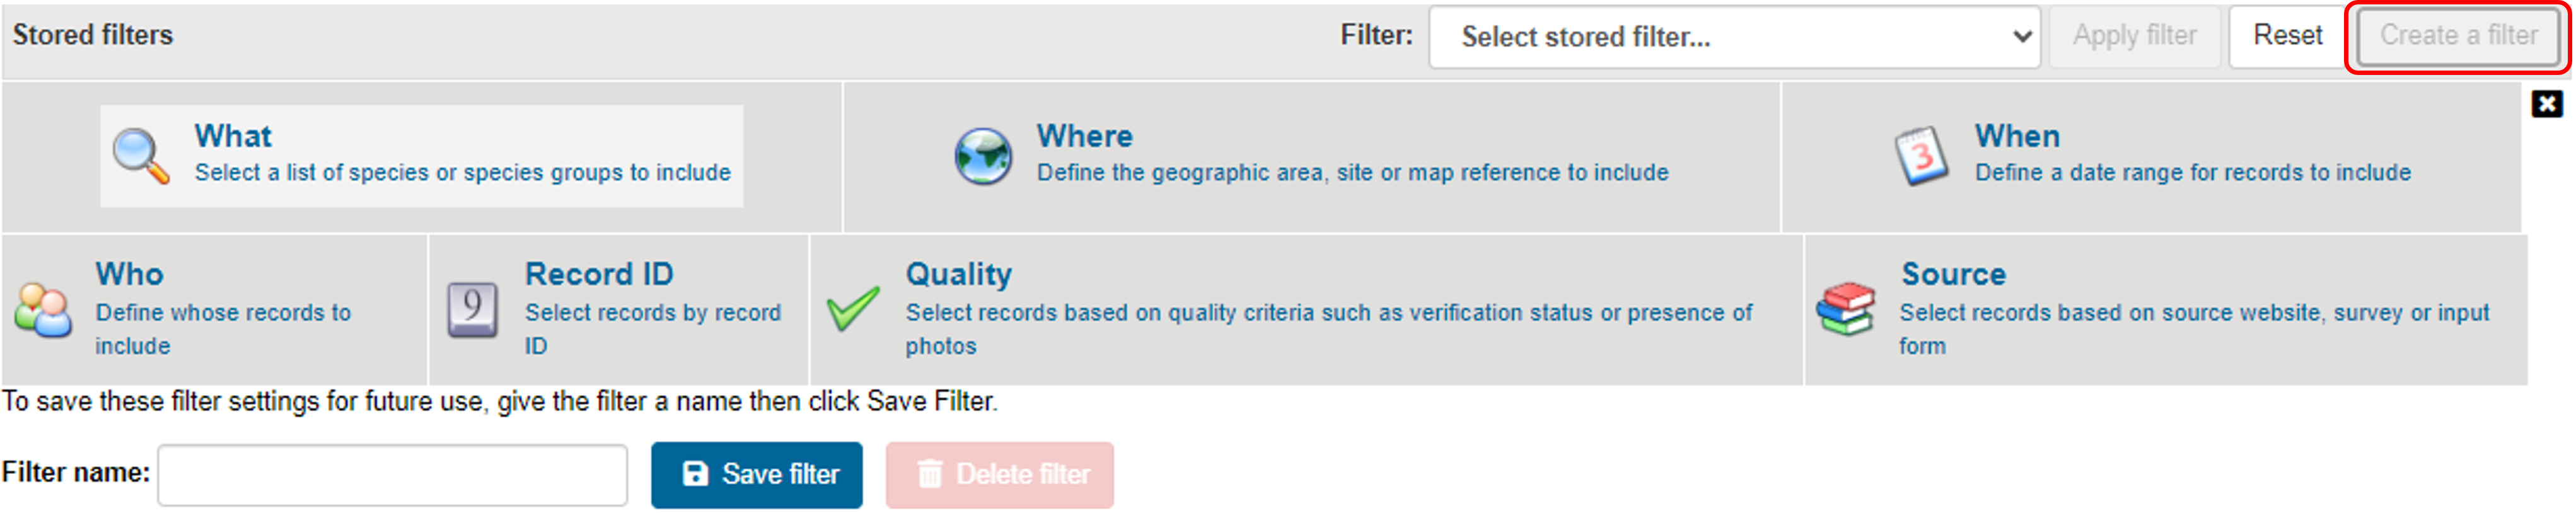Click the magnifying glass What icon
Image resolution: width=2576 pixels, height=513 pixels.
[x=141, y=156]
